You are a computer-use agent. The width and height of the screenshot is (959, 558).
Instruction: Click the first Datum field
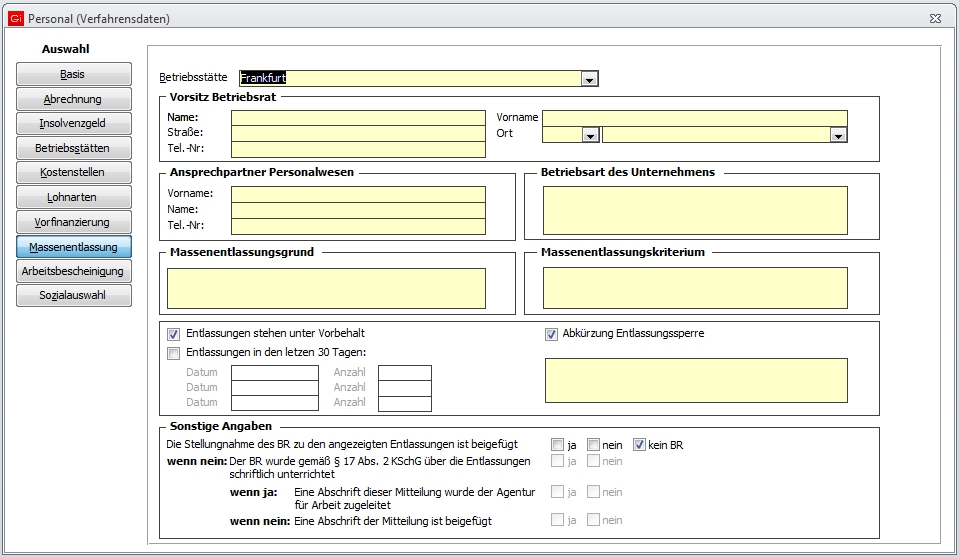[275, 373]
